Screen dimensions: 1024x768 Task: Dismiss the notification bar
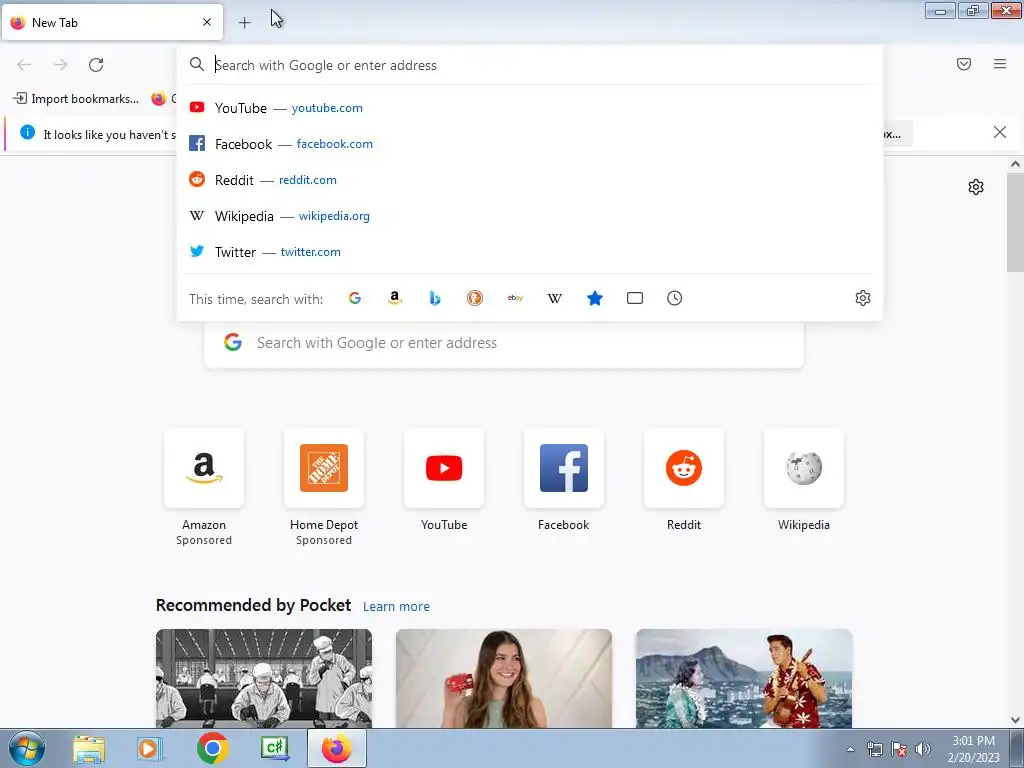pos(1000,133)
